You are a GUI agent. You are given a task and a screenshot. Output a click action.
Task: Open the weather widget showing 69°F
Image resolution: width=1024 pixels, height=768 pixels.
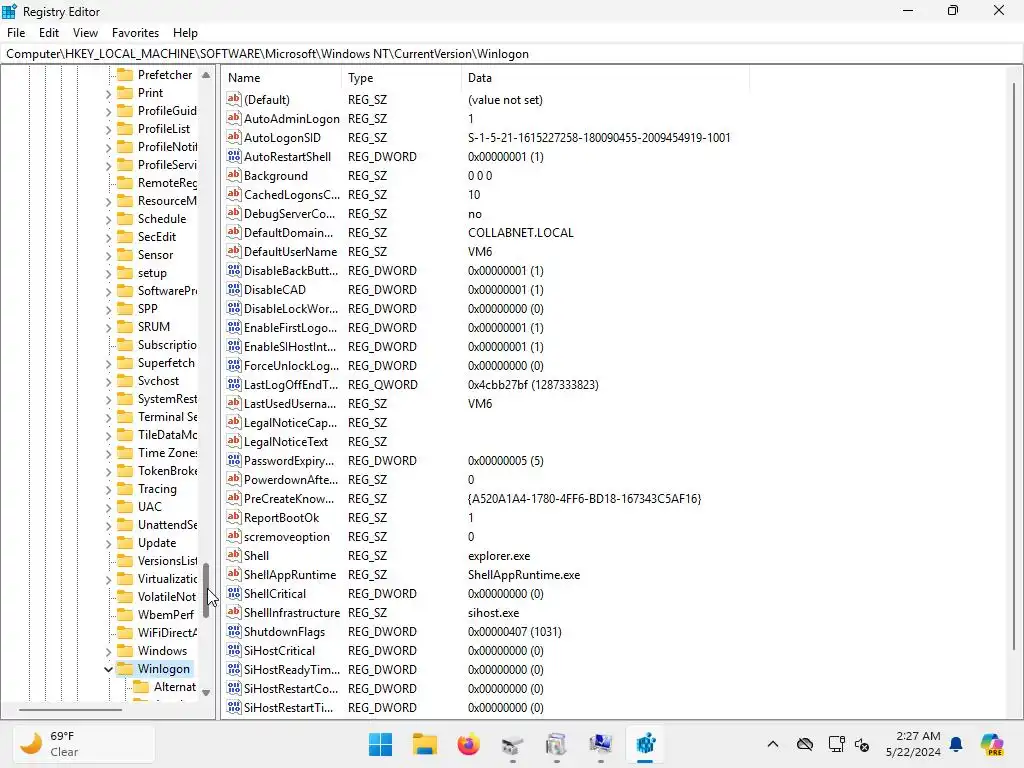pyautogui.click(x=84, y=744)
